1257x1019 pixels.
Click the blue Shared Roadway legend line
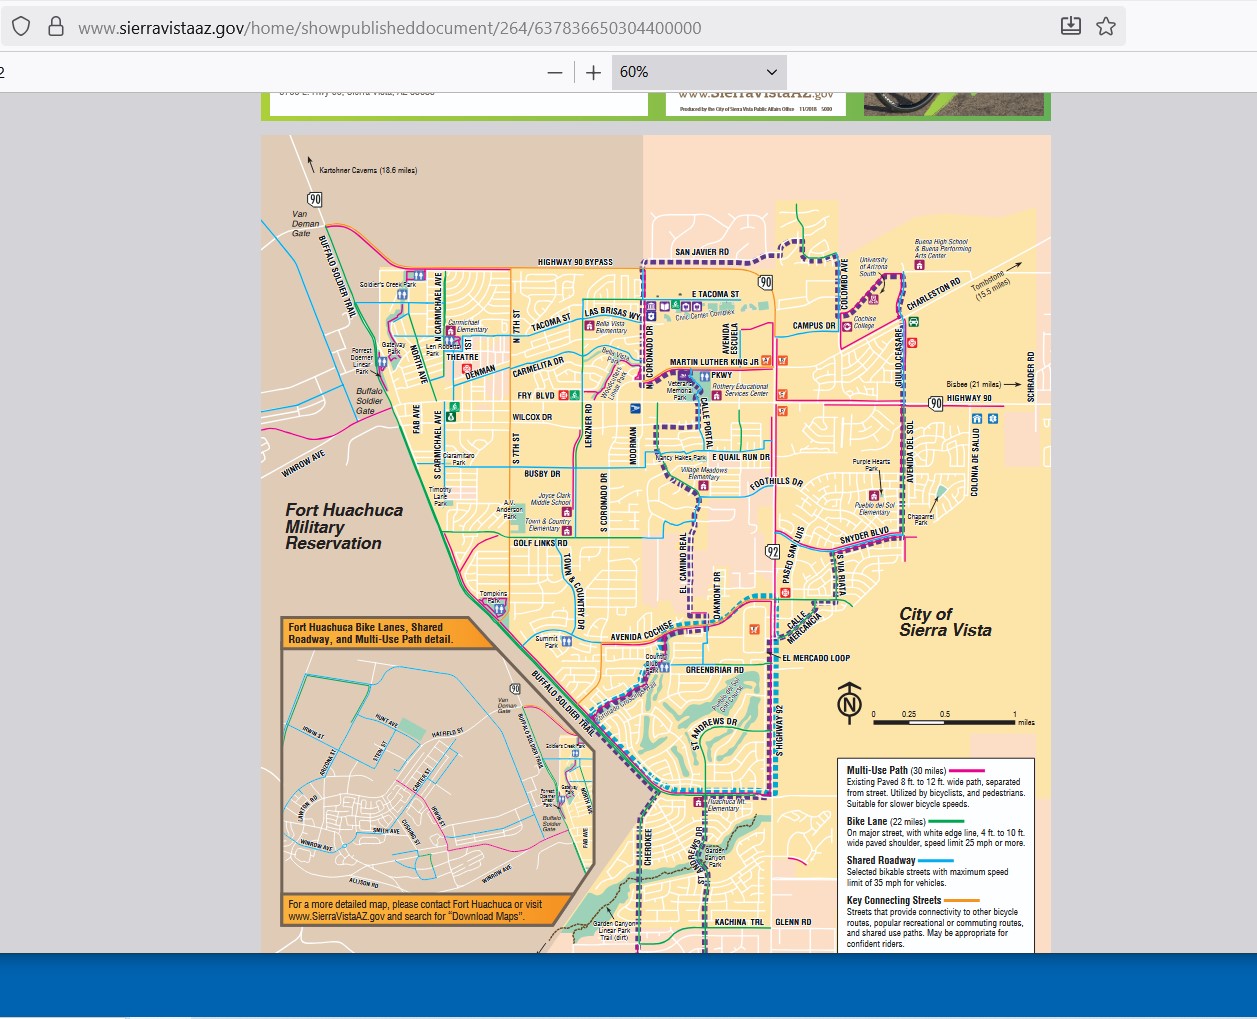pos(935,860)
